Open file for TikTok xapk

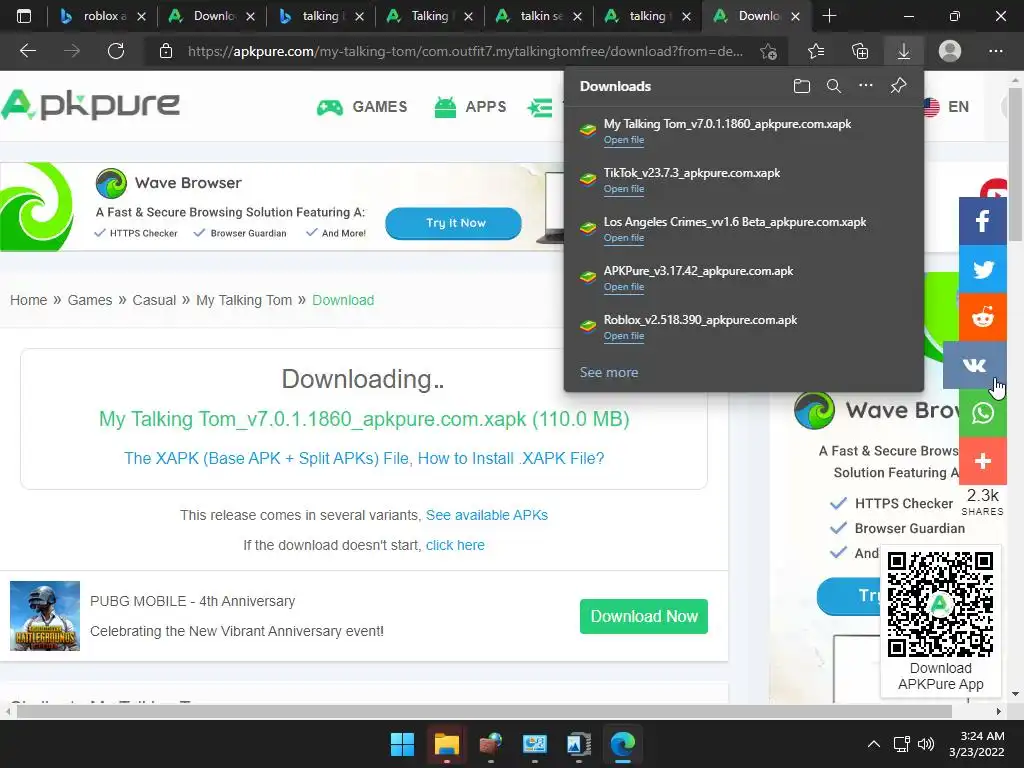coord(624,189)
